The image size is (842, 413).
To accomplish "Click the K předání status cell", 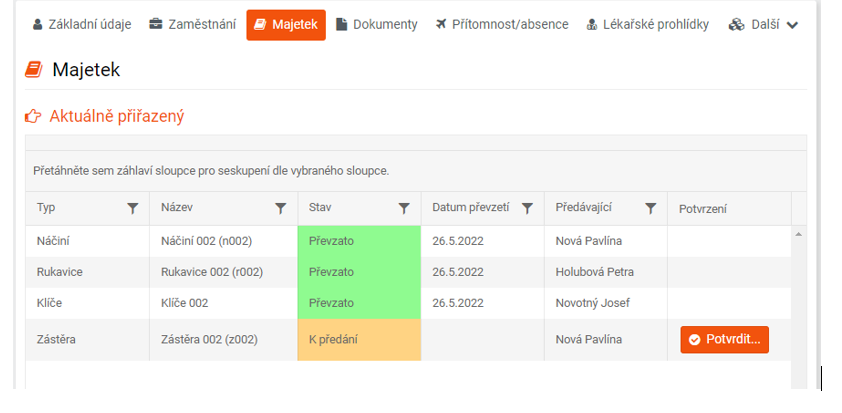I will [x=359, y=339].
